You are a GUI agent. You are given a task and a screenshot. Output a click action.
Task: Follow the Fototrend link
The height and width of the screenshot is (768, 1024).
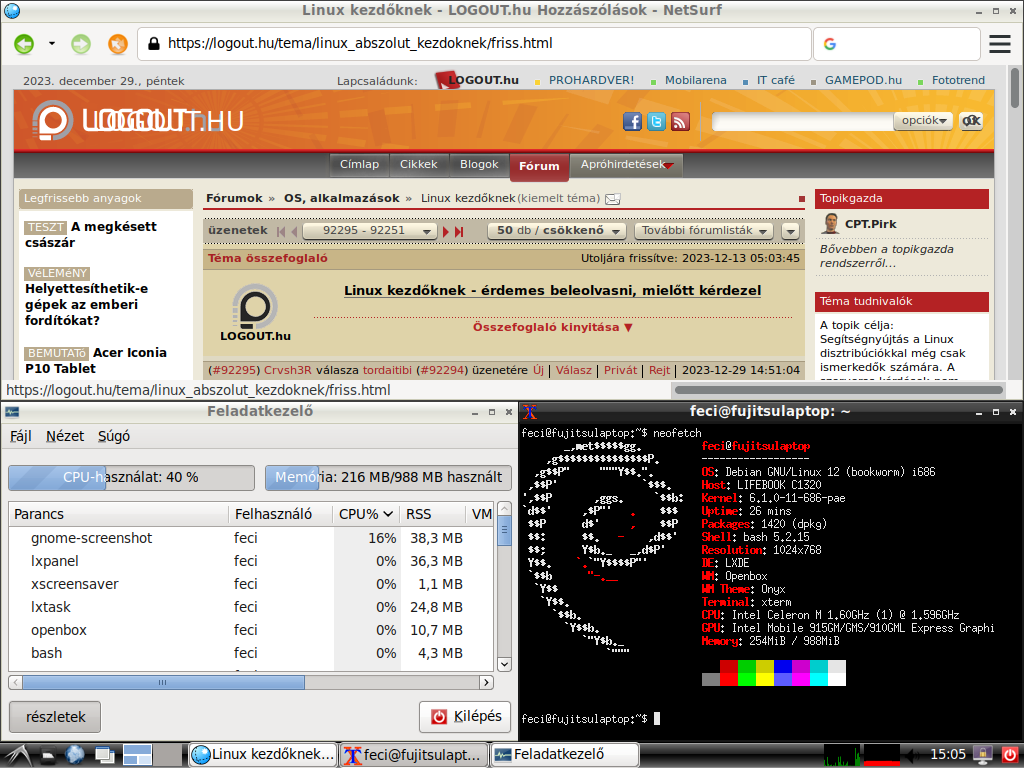[958, 80]
